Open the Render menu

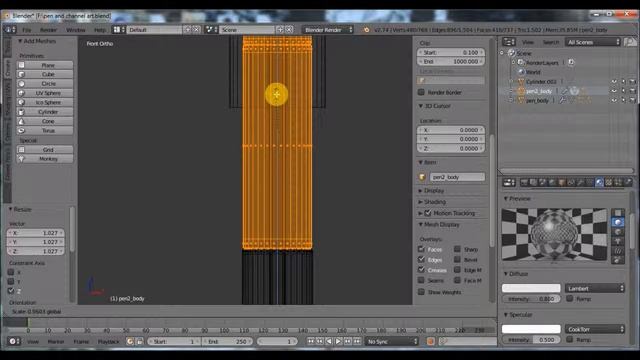pyautogui.click(x=49, y=30)
